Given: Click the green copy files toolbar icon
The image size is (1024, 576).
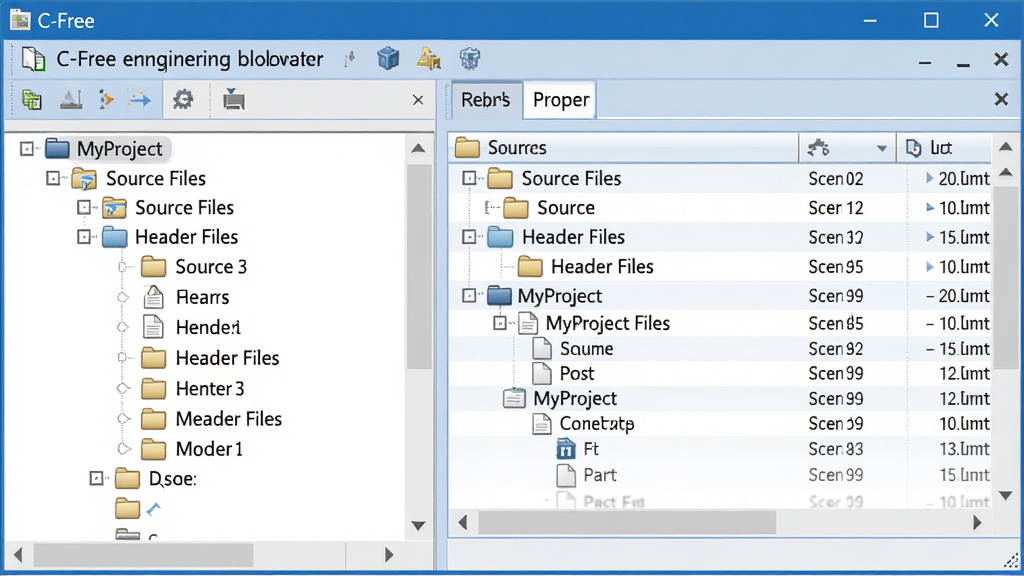Looking at the screenshot, I should tap(31, 100).
